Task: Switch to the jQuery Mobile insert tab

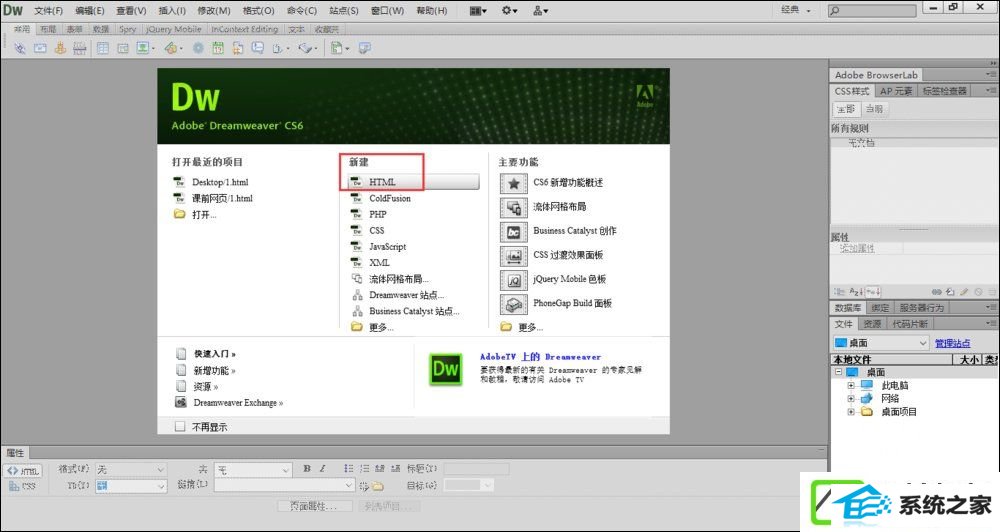Action: 173,29
